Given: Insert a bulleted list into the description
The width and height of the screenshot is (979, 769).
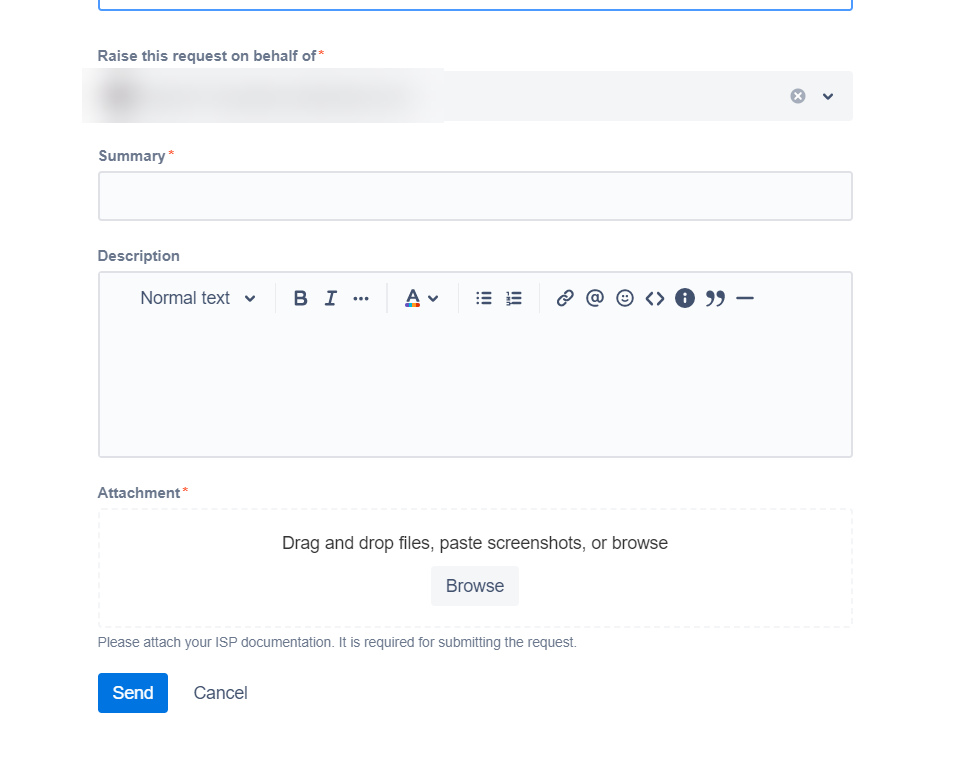Looking at the screenshot, I should [x=483, y=297].
